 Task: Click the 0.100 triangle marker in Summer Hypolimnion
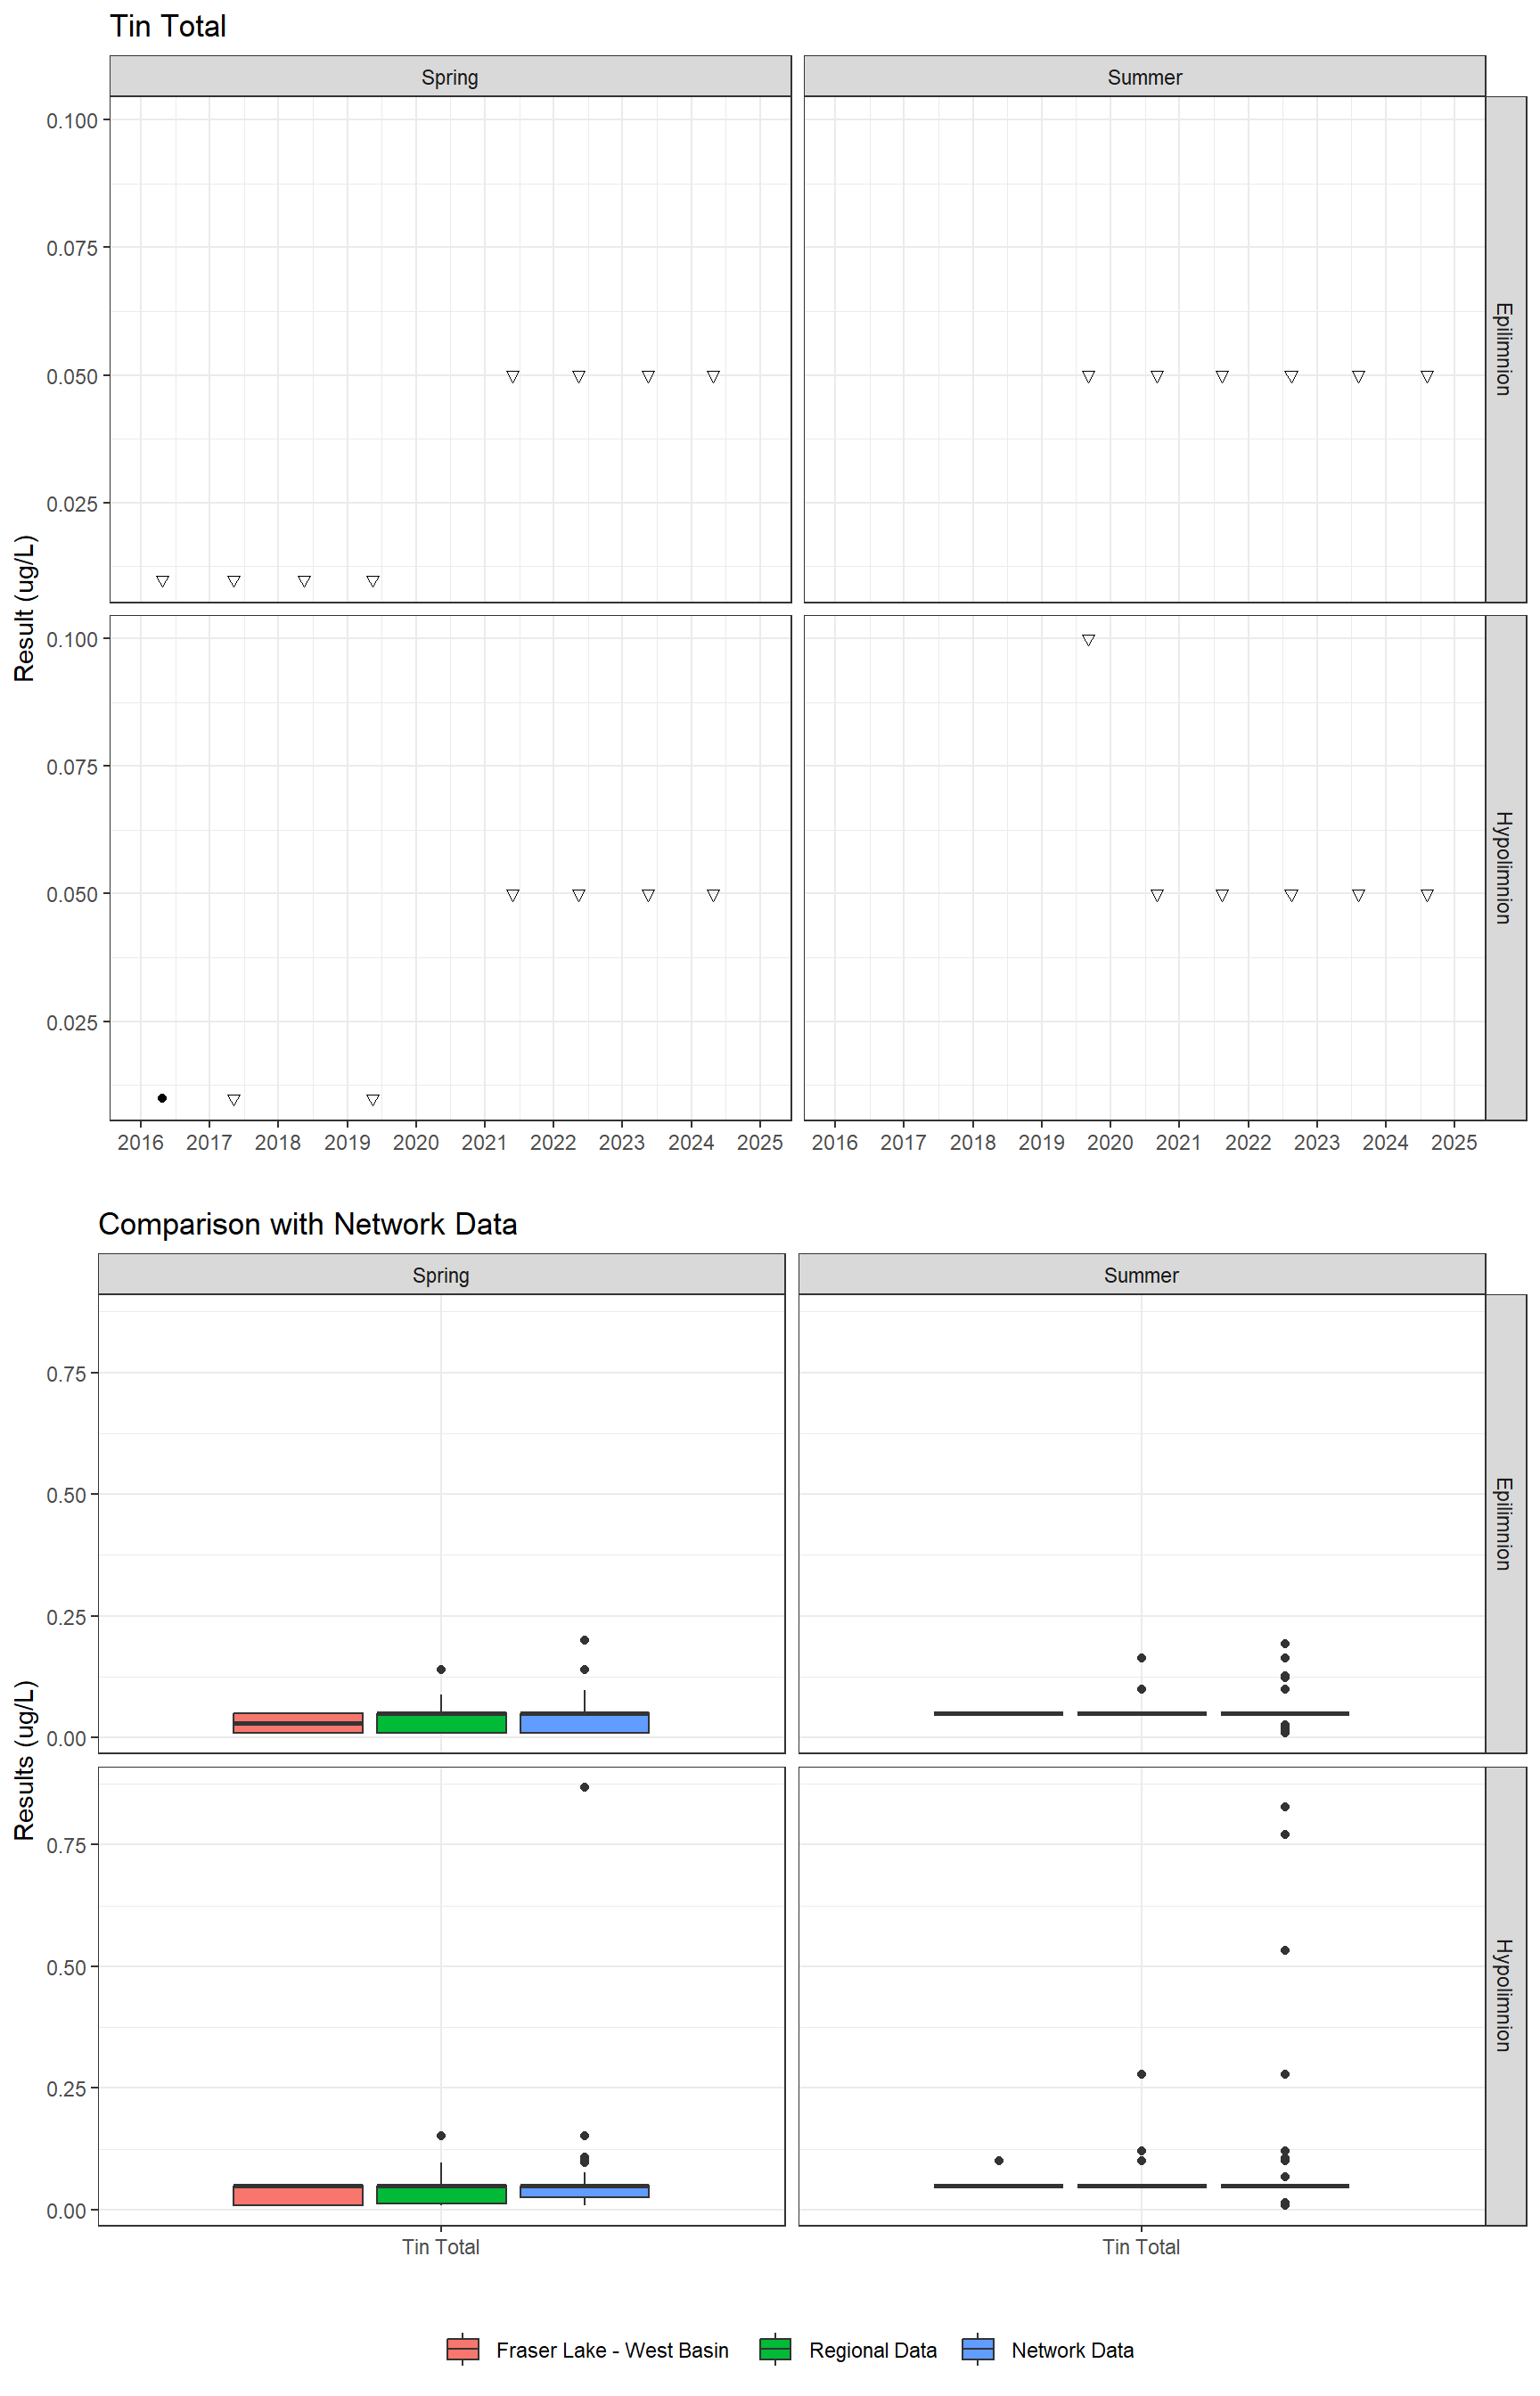tap(1088, 640)
